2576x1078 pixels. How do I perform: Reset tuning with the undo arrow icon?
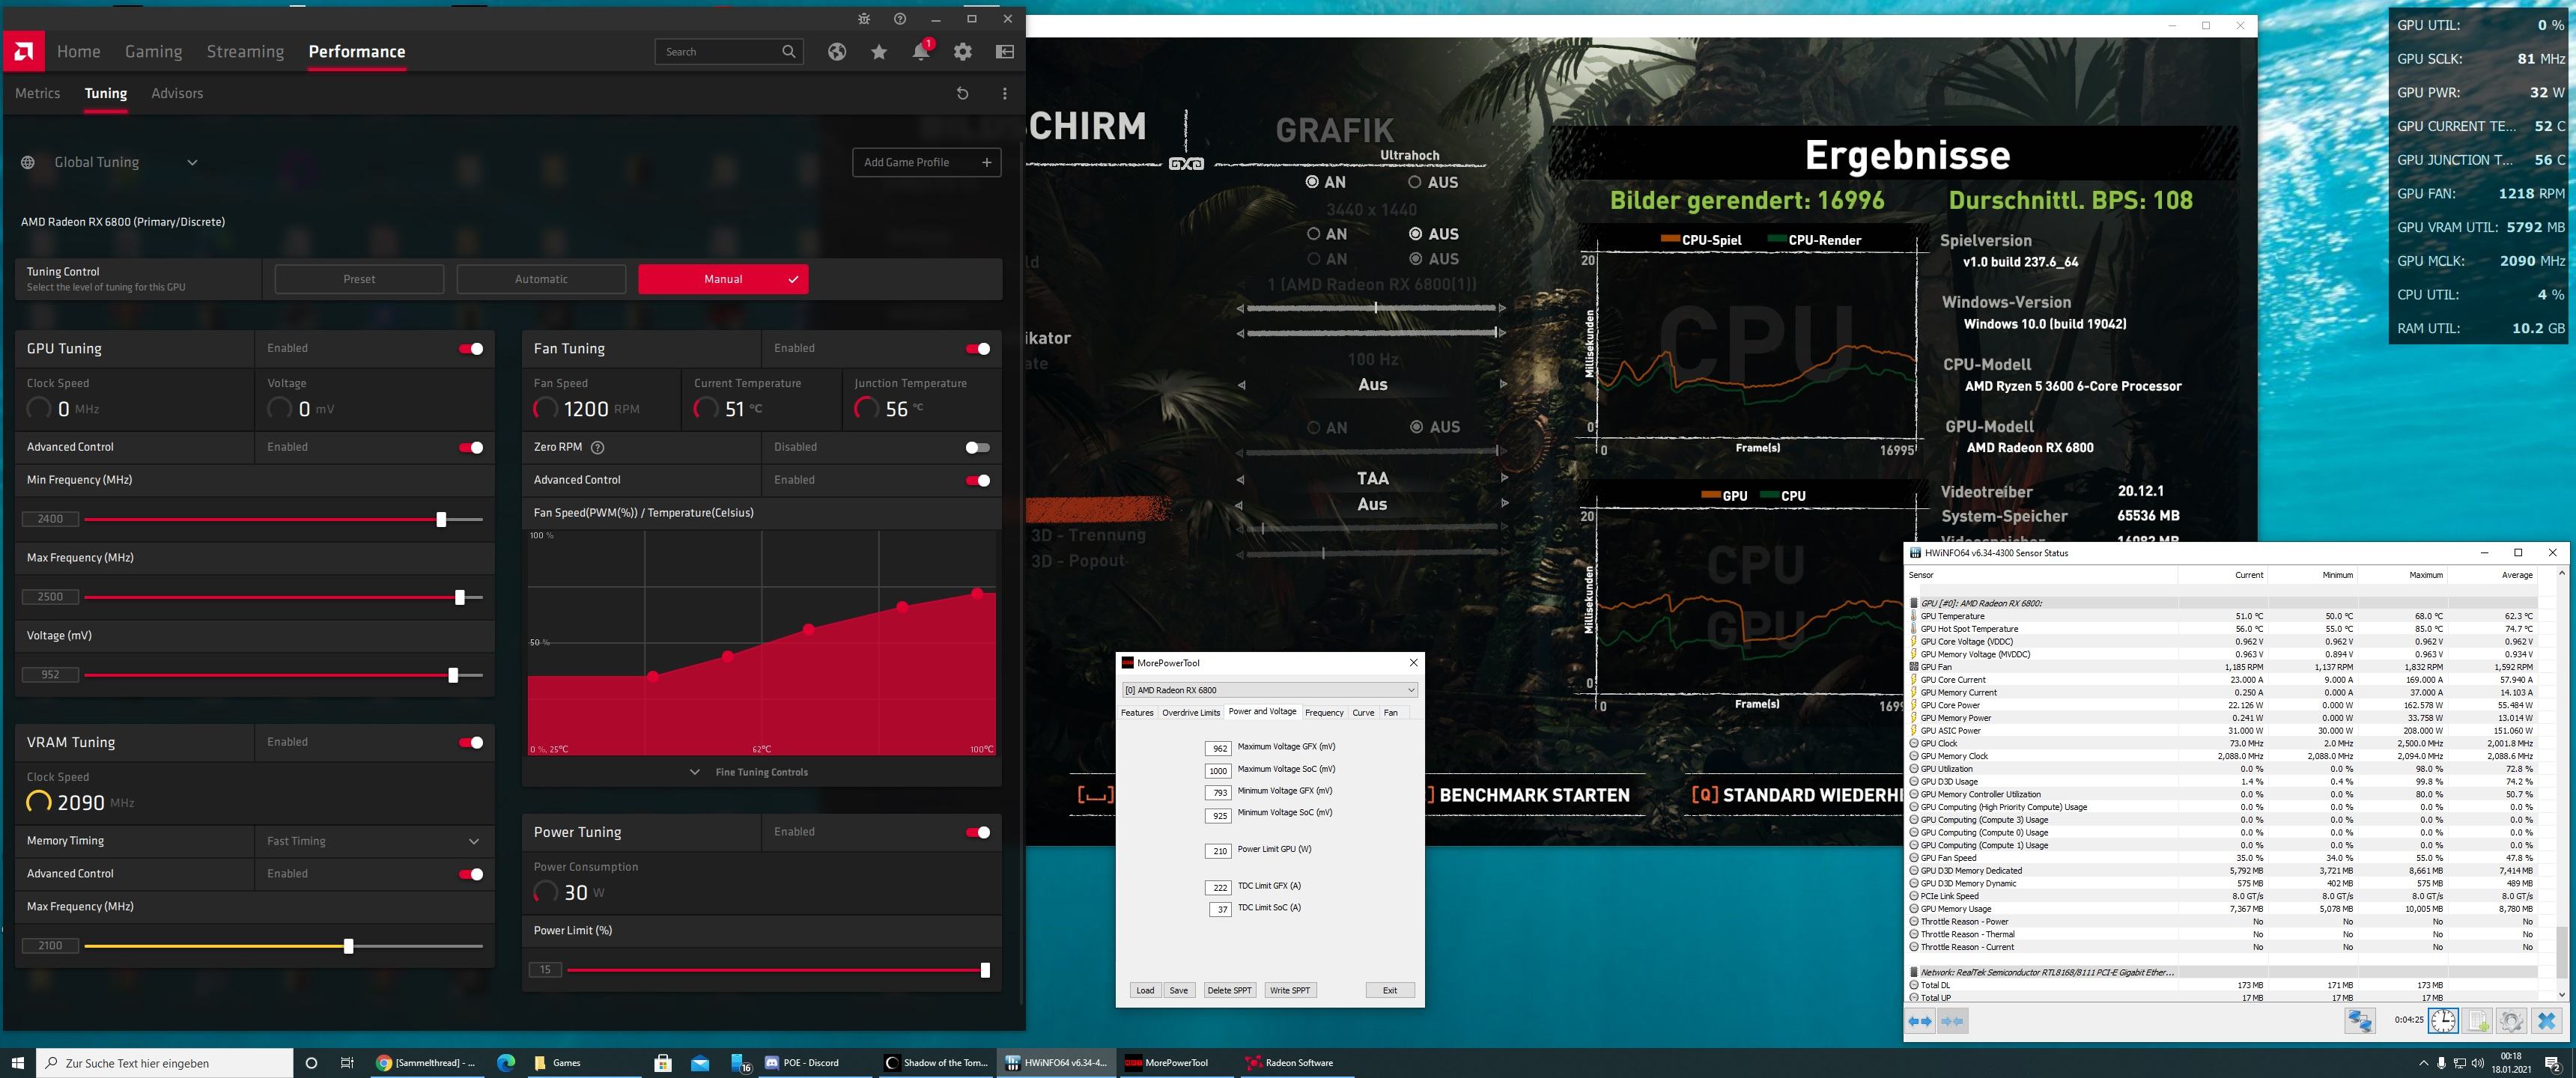(x=962, y=93)
